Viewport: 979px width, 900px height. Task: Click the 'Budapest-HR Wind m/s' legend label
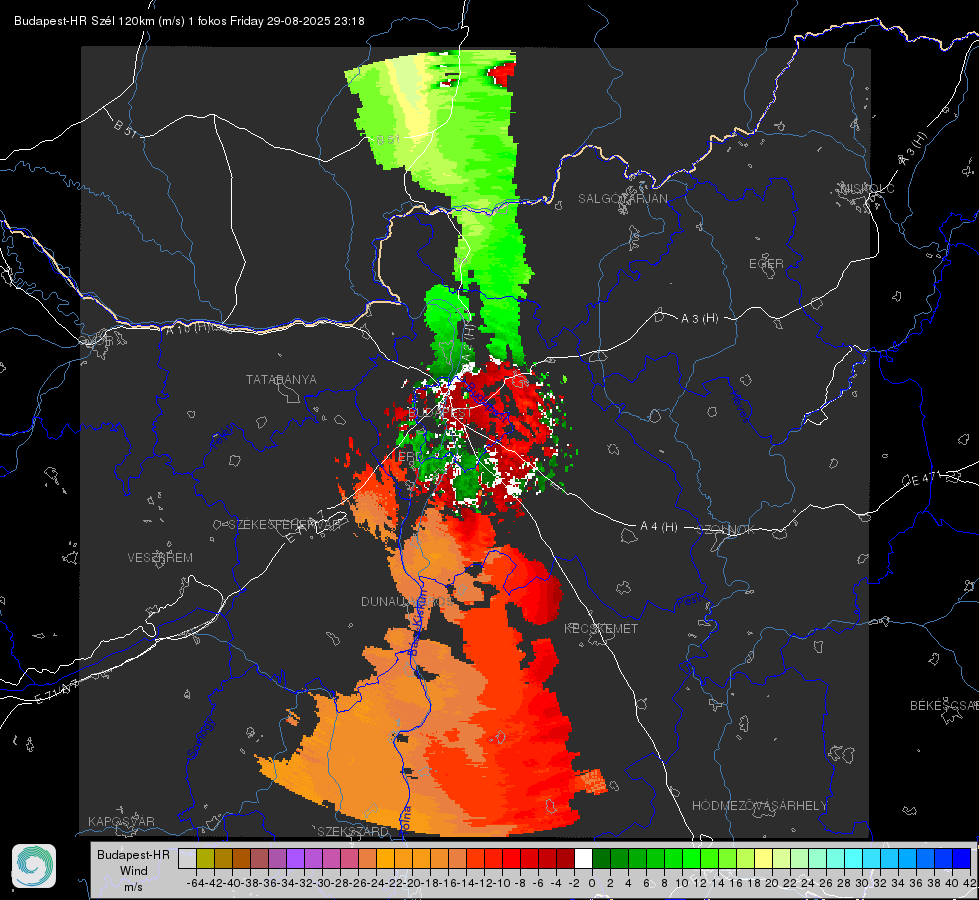tap(133, 870)
